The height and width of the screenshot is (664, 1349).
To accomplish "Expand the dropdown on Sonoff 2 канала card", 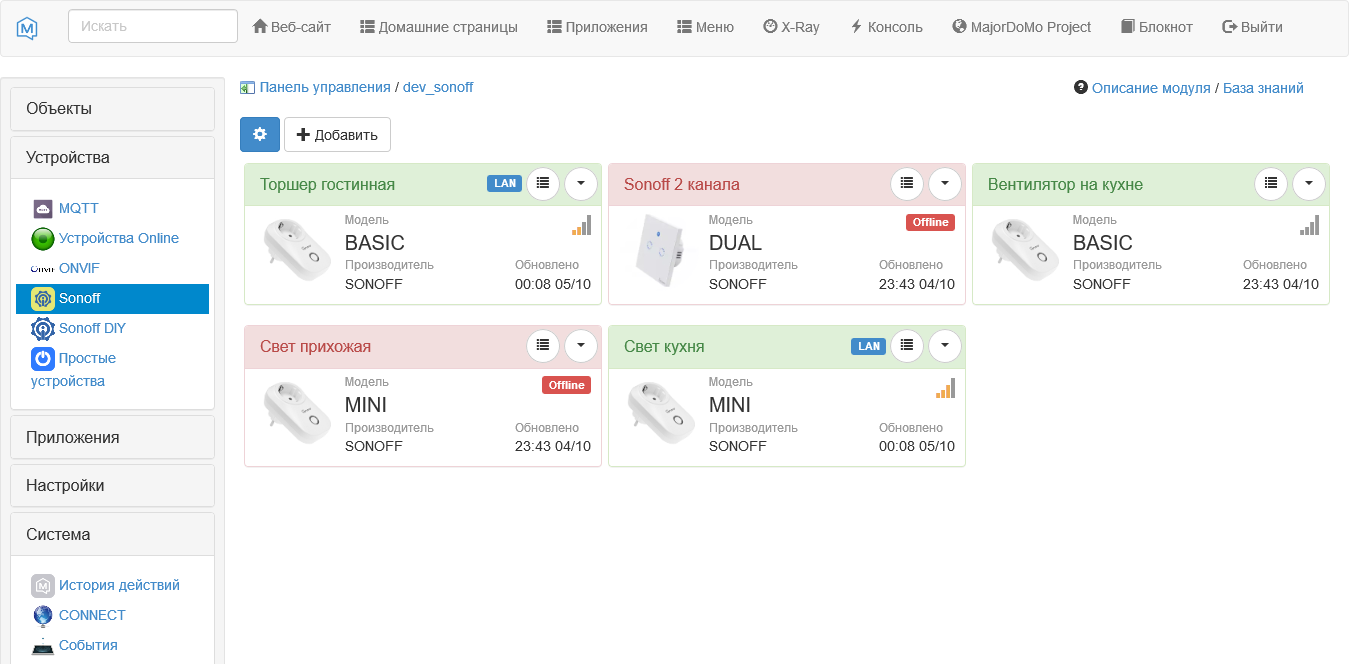I will coord(945,183).
